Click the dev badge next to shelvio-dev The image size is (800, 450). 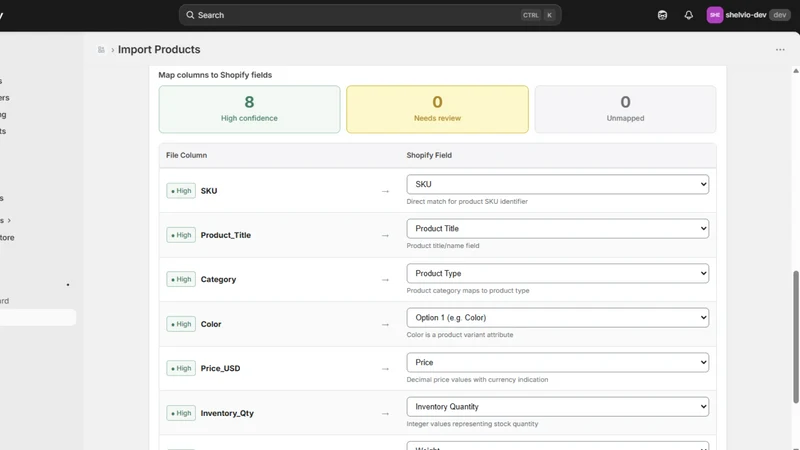tap(779, 15)
